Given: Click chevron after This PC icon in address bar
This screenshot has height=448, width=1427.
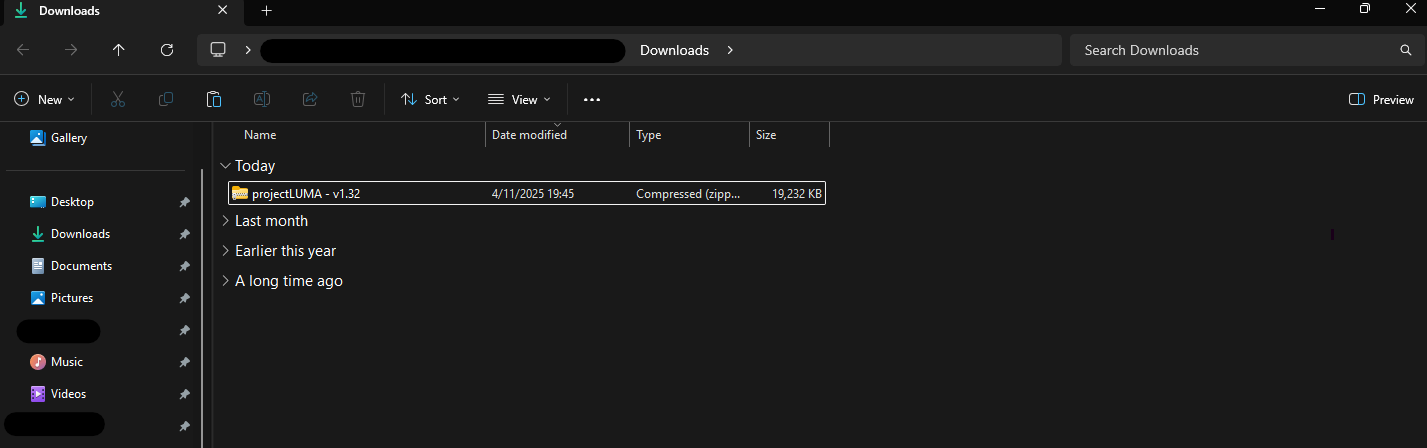Looking at the screenshot, I should (247, 50).
